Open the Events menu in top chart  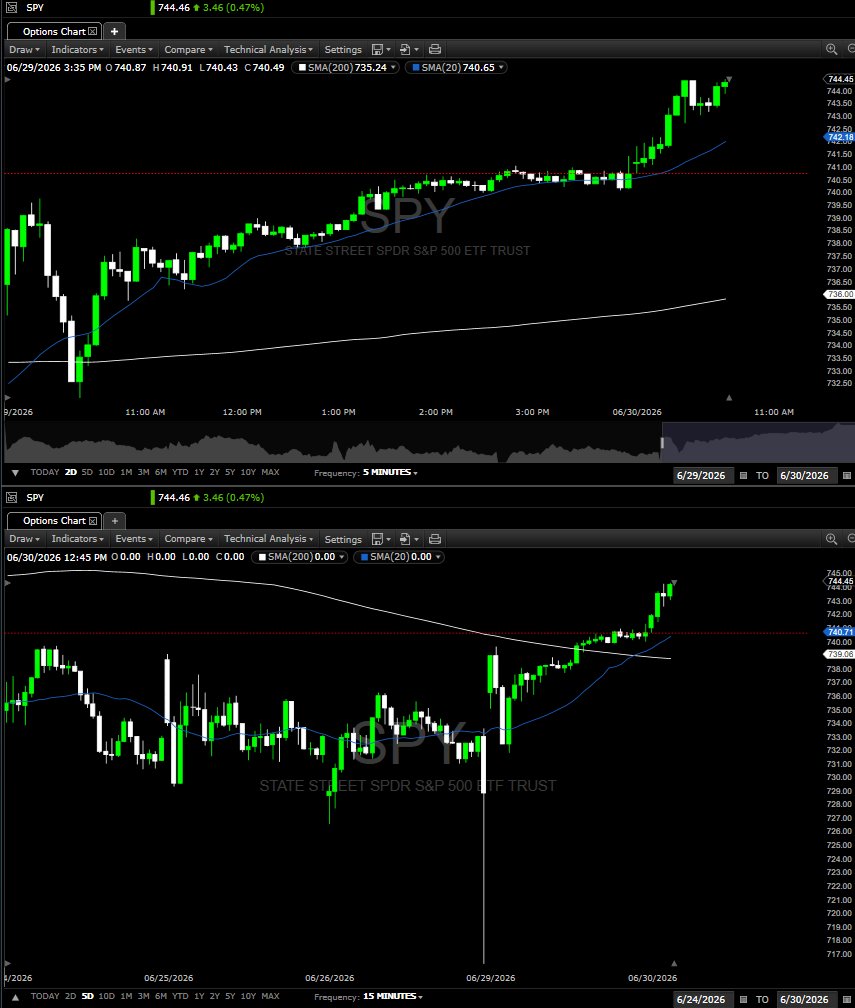(x=134, y=50)
